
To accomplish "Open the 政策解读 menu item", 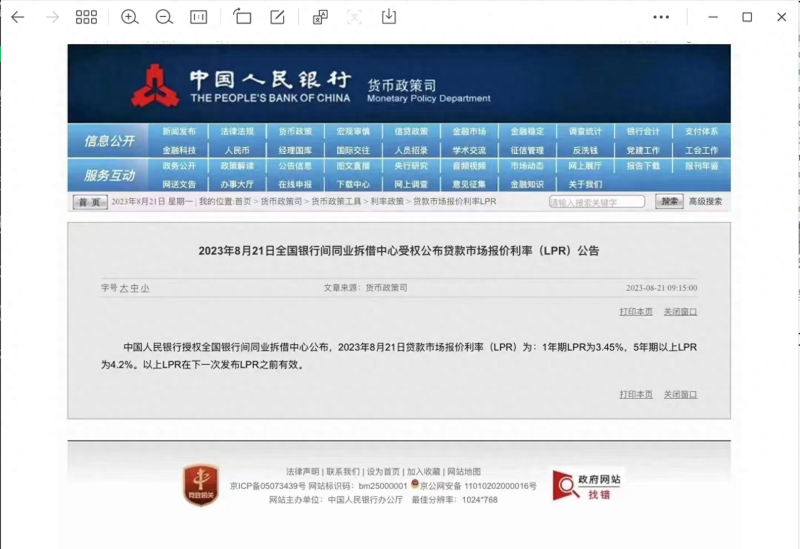I will (x=237, y=166).
